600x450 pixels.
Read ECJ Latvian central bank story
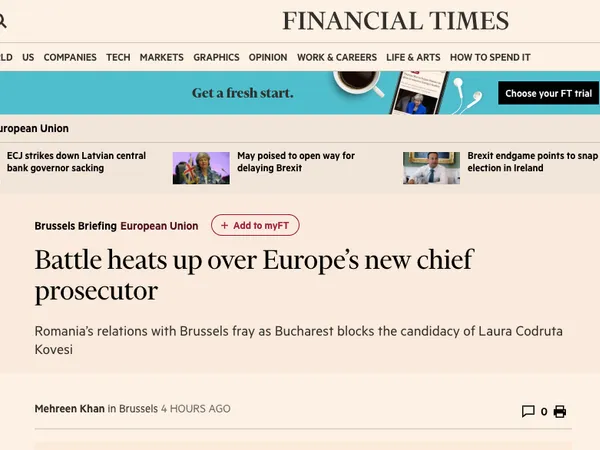[76, 162]
